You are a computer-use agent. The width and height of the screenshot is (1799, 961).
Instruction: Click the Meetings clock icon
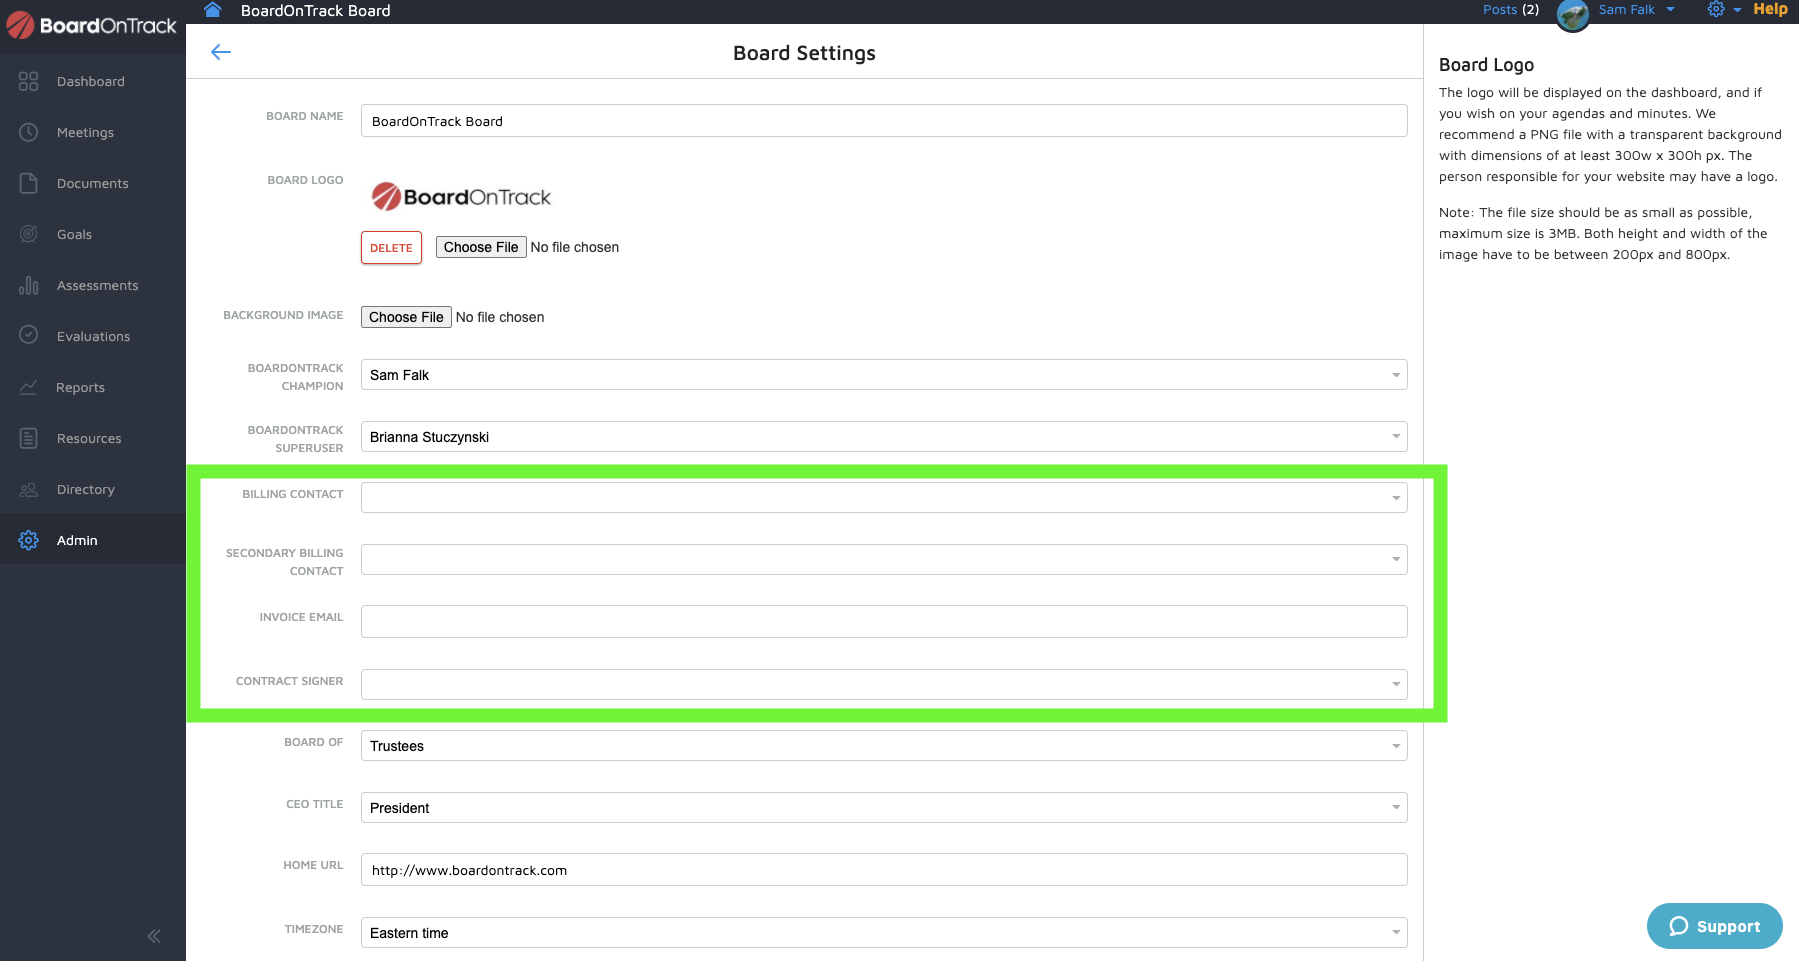pyautogui.click(x=28, y=132)
